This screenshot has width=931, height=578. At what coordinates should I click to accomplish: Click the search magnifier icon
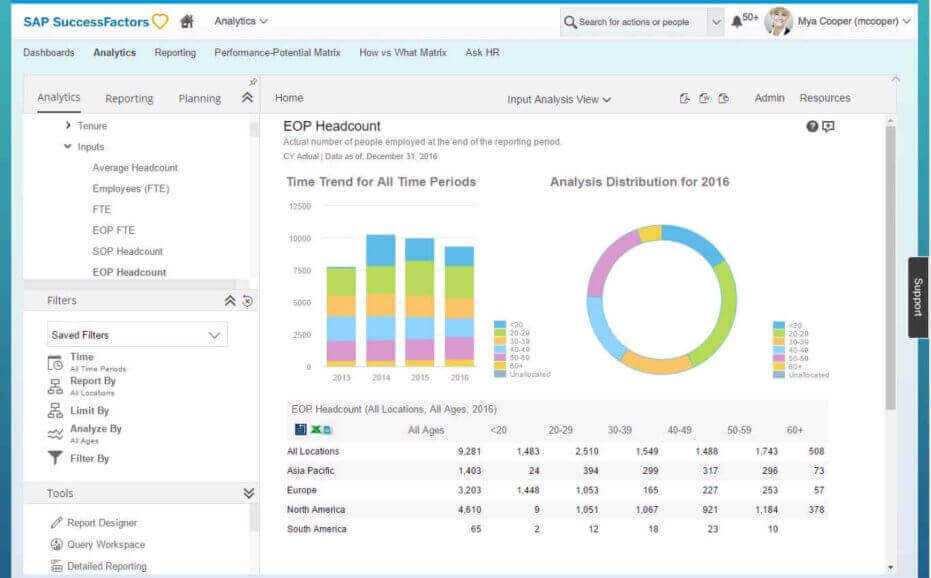click(570, 22)
